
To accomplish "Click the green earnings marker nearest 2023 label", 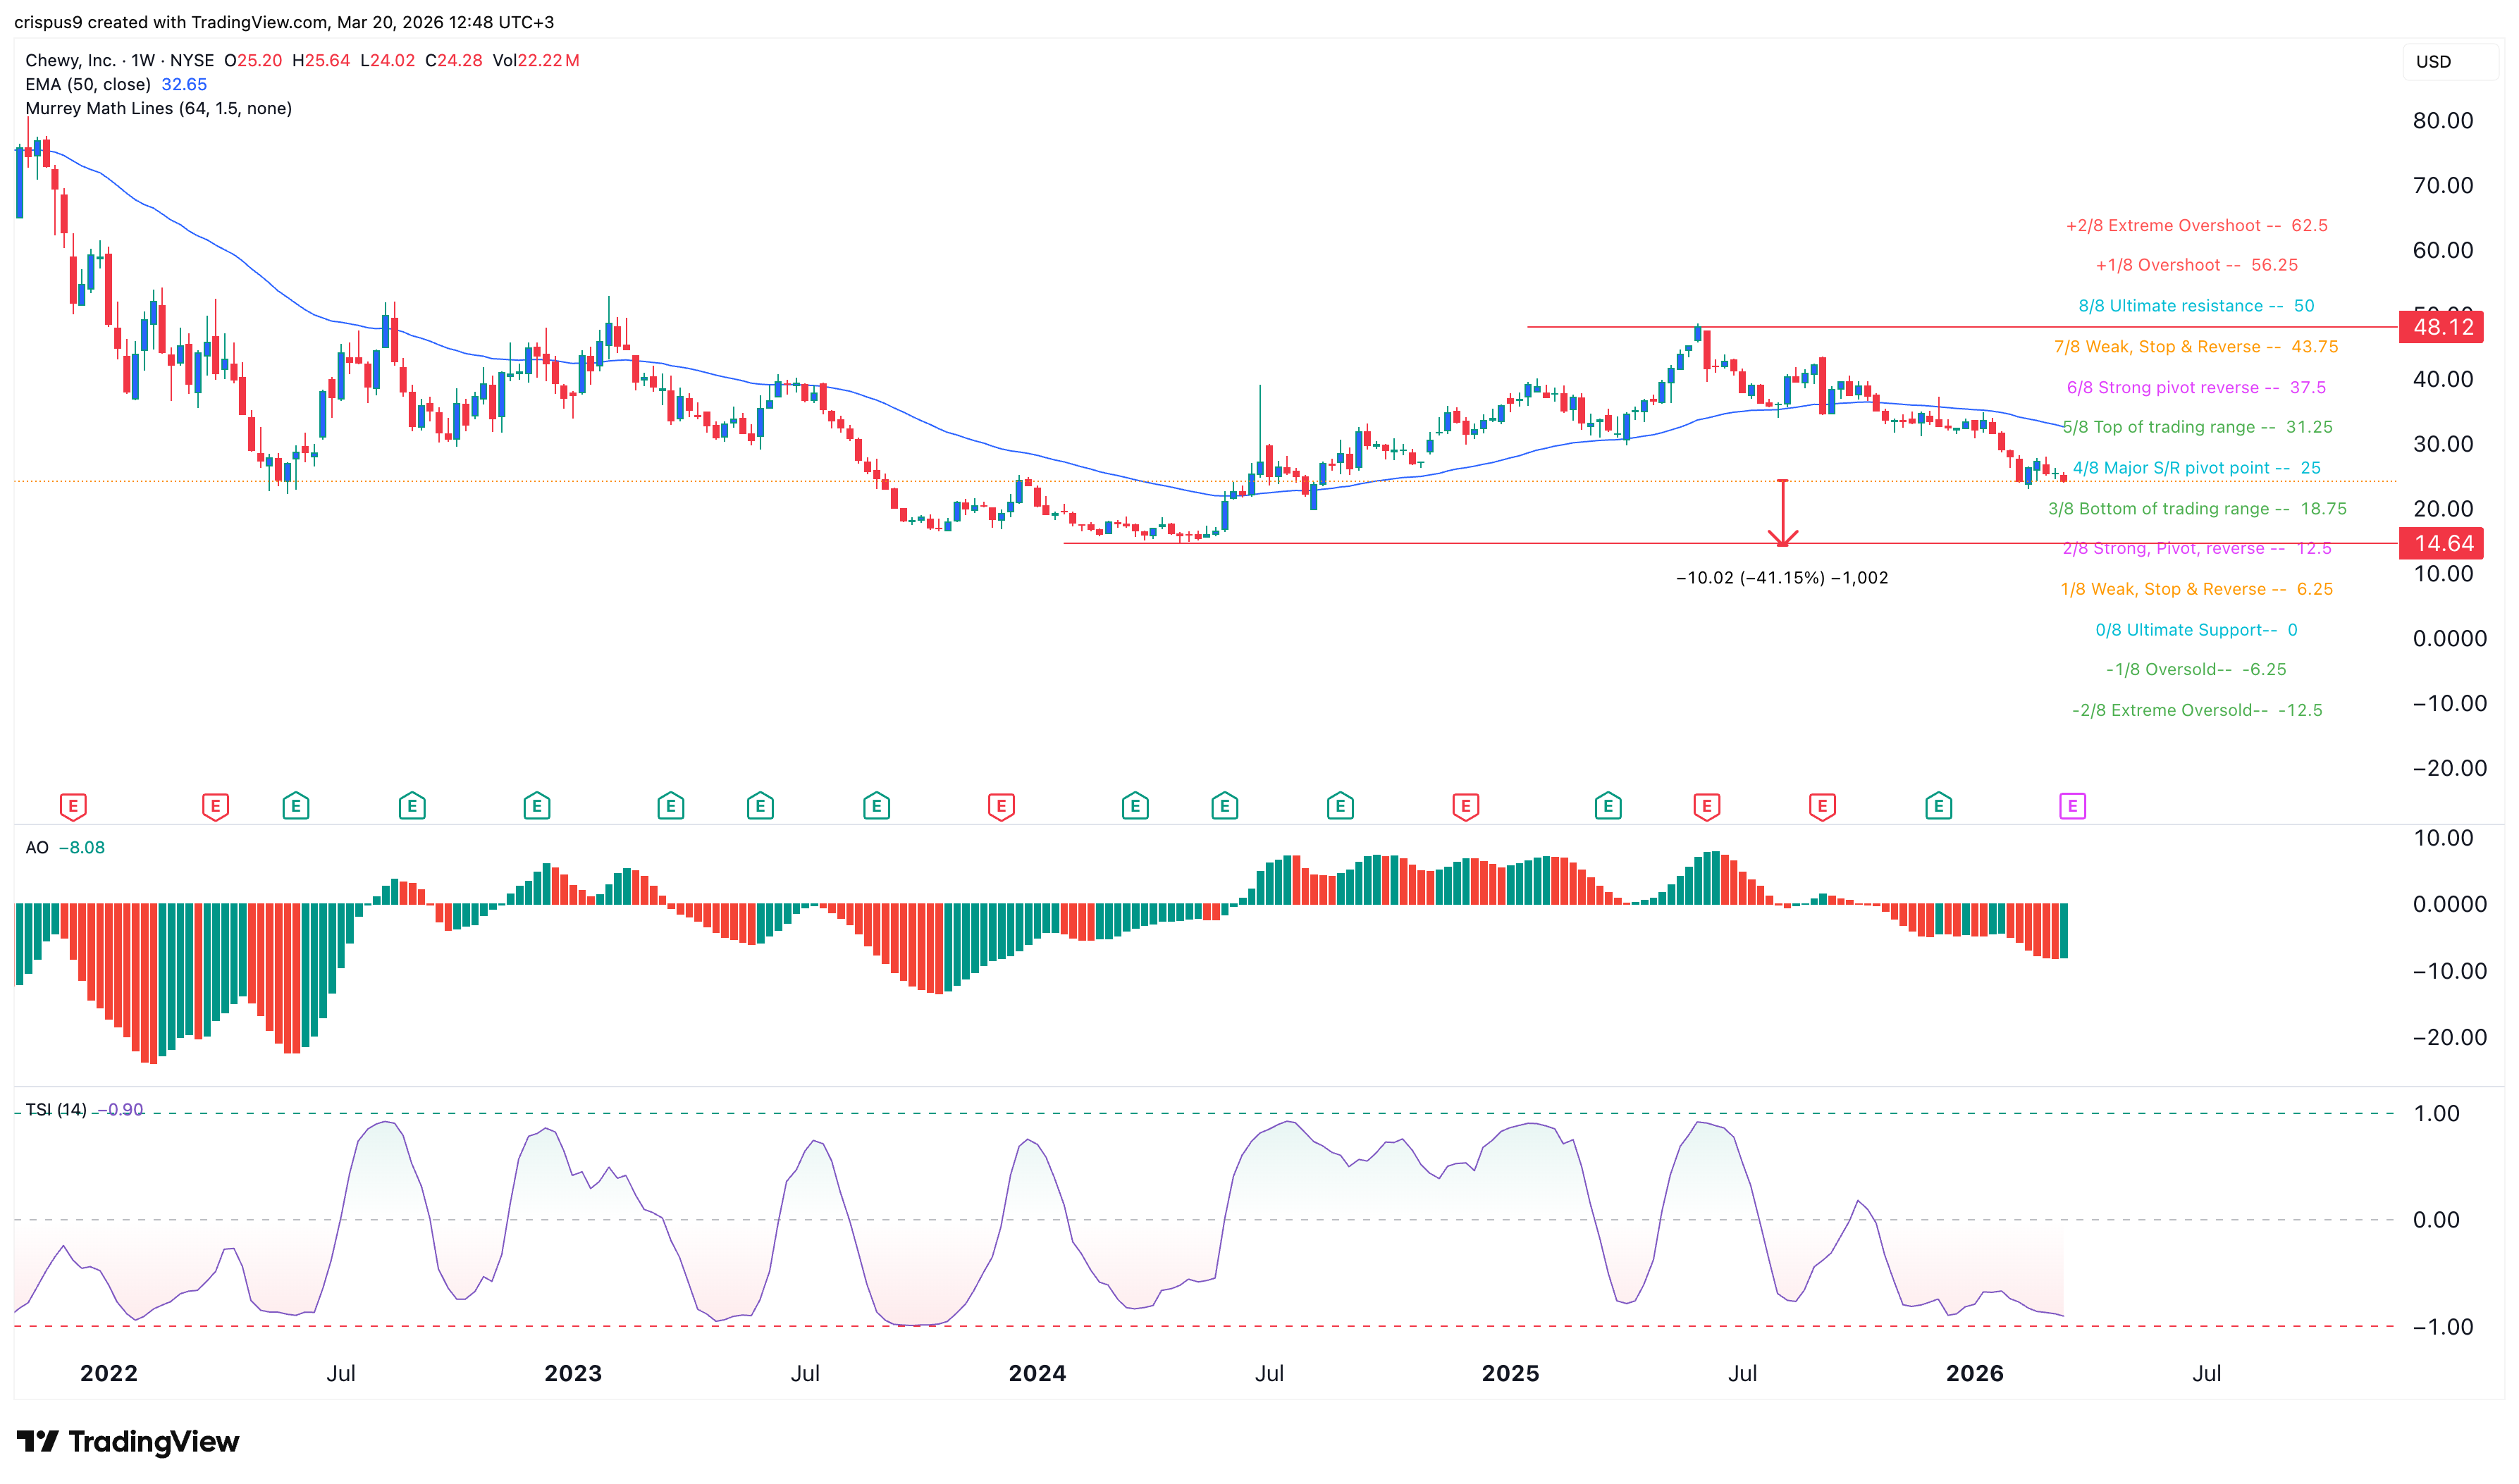I will point(536,806).
